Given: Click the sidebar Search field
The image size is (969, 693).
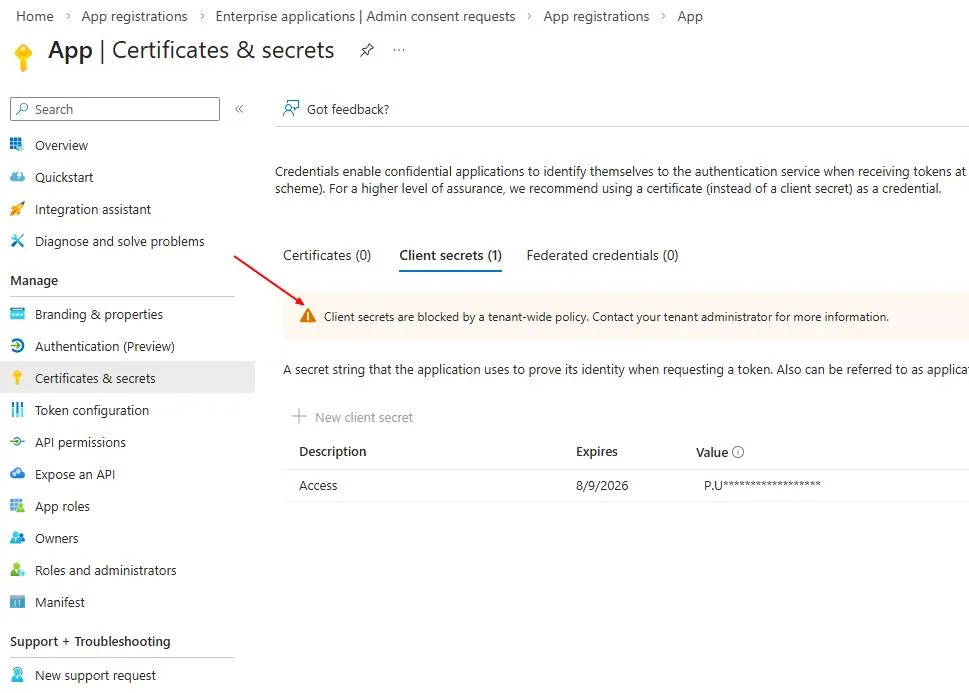Looking at the screenshot, I should pyautogui.click(x=115, y=109).
